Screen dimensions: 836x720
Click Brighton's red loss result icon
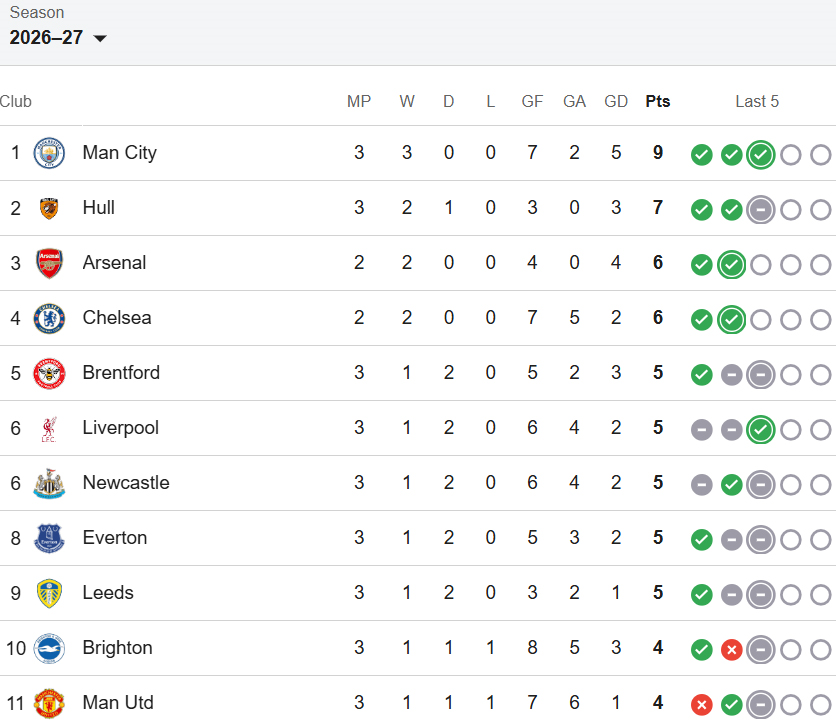[x=732, y=650]
